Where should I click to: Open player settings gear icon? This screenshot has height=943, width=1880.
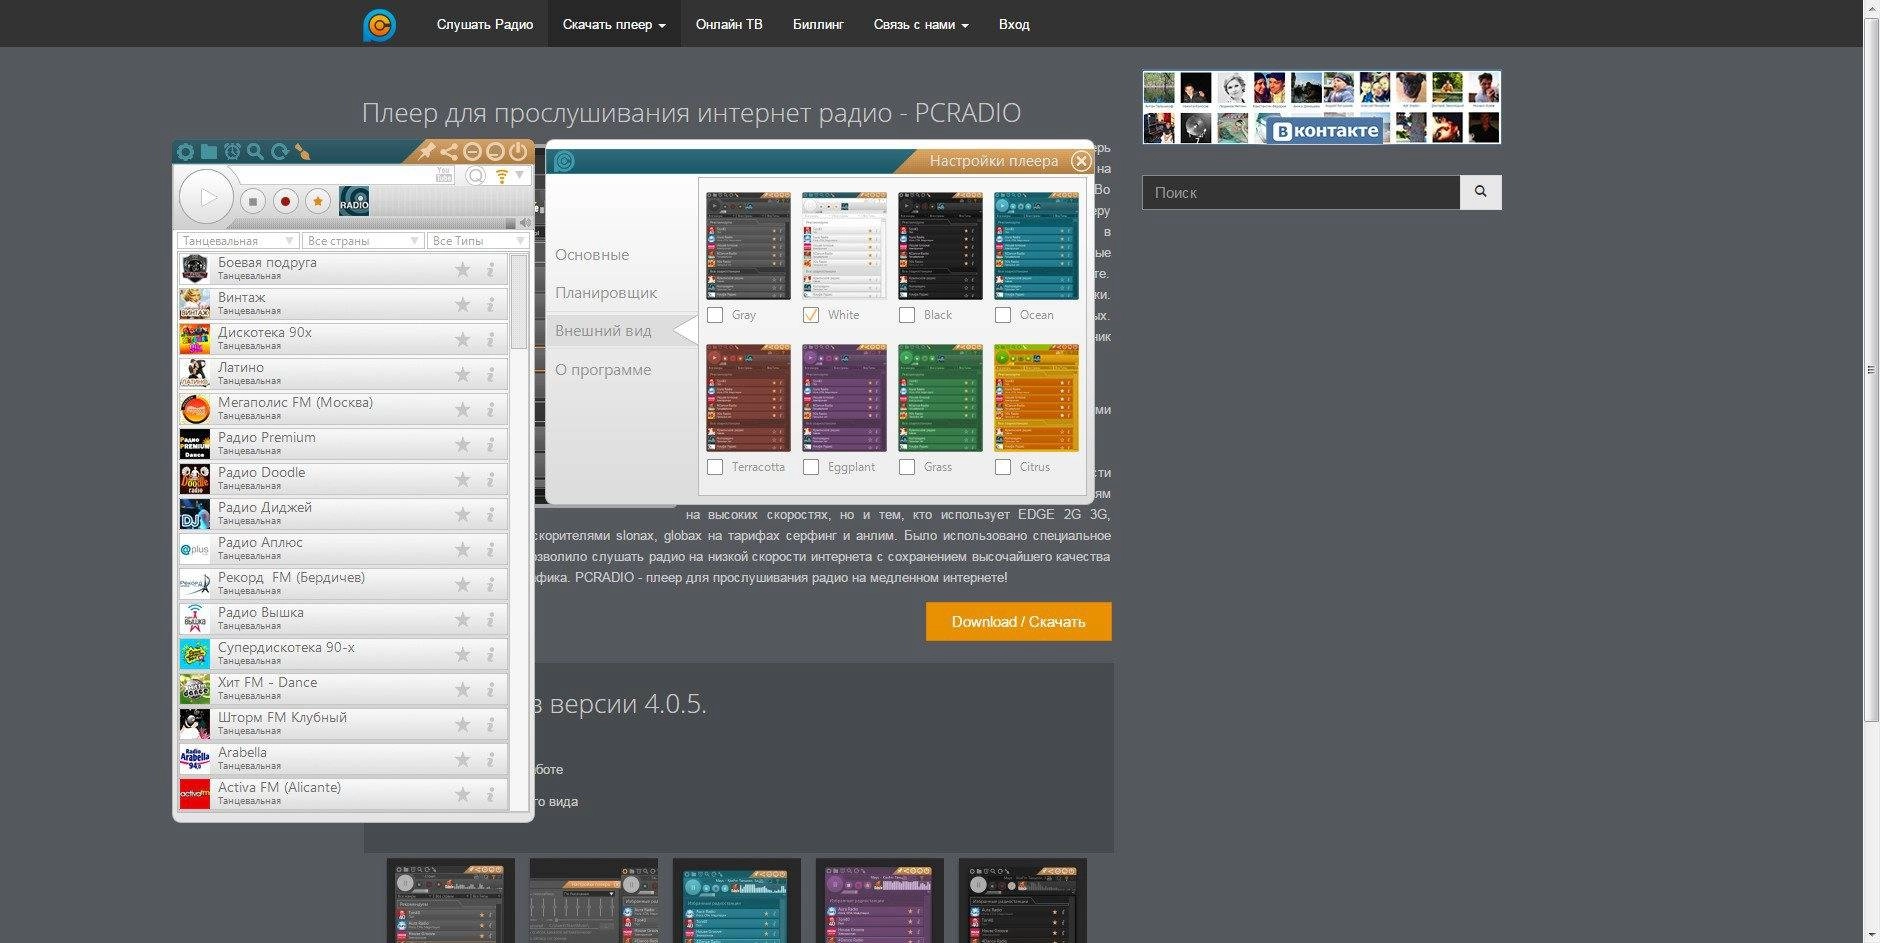point(185,152)
